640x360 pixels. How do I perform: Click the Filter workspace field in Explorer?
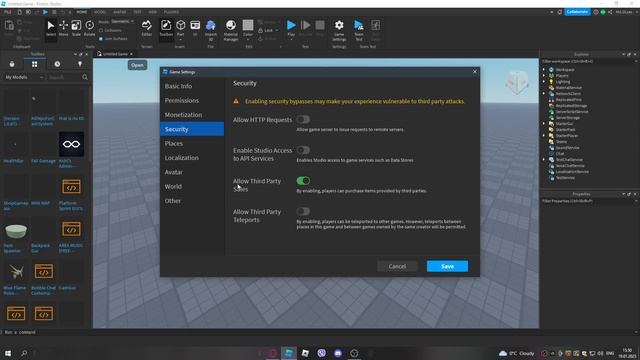tap(589, 61)
